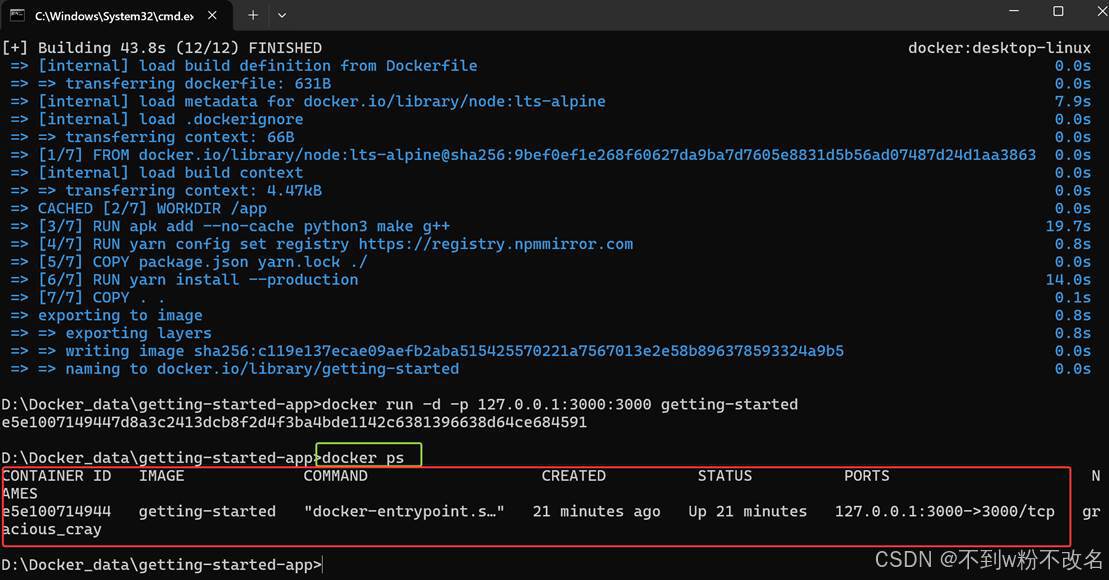Close the cmd.exe terminal tab
Image resolution: width=1109 pixels, height=580 pixels.
point(210,16)
